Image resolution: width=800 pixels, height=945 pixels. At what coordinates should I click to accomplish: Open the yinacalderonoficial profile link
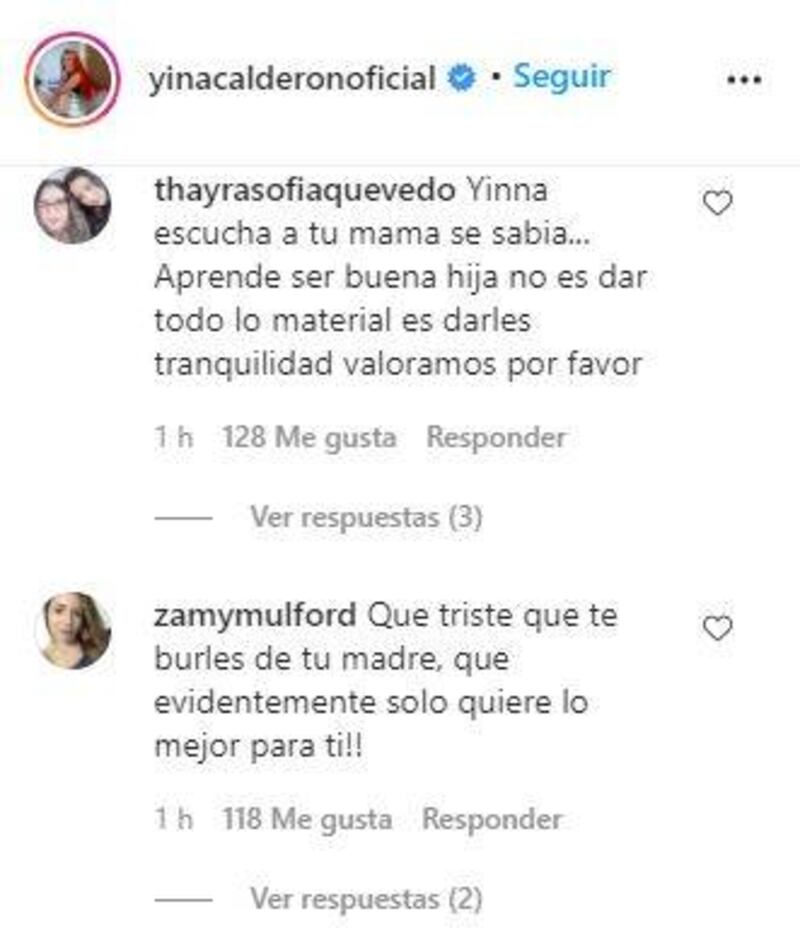(x=292, y=78)
